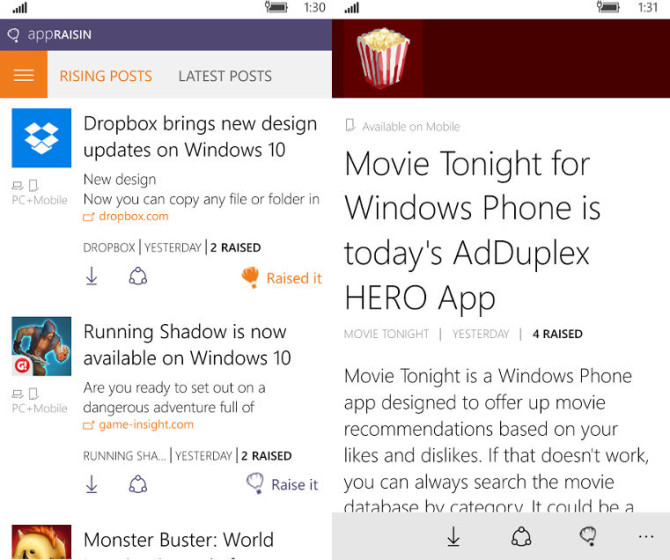
Task: Click the Movie Tonight article headline
Action: click(x=472, y=230)
